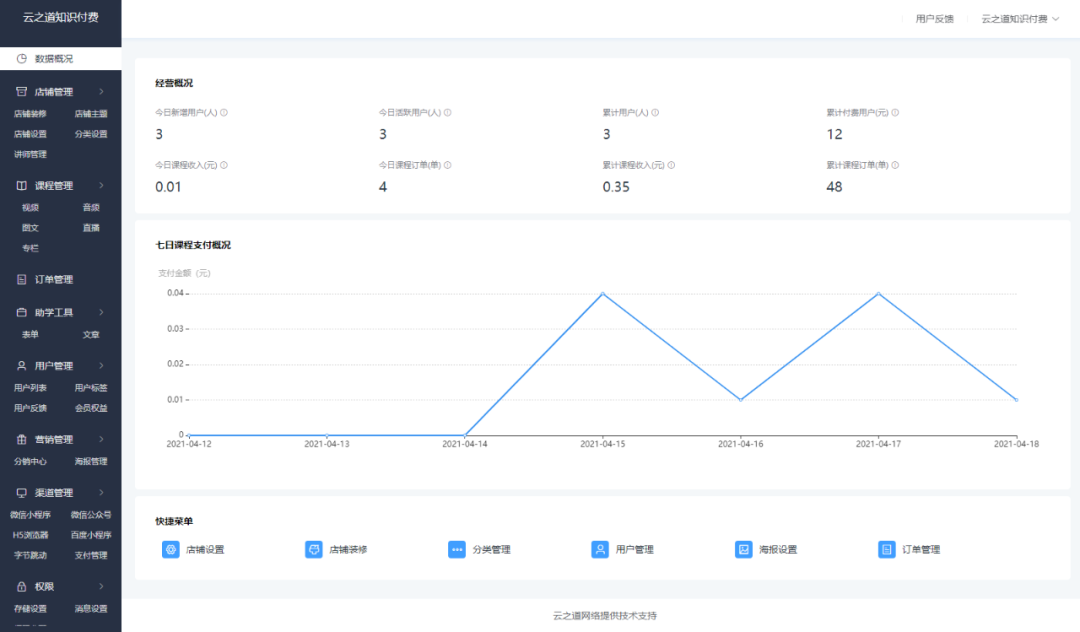The width and height of the screenshot is (1080, 632).
Task: Open 海报设置 quick menu picture icon
Action: (x=744, y=549)
